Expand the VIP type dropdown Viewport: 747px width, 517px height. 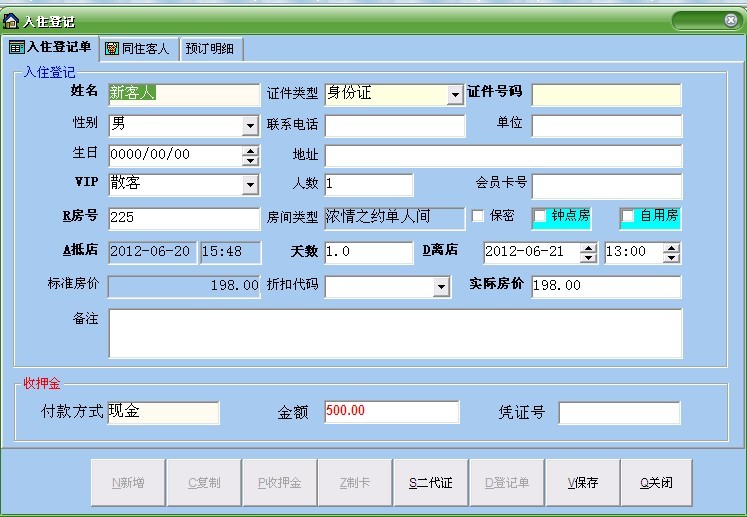(x=250, y=186)
